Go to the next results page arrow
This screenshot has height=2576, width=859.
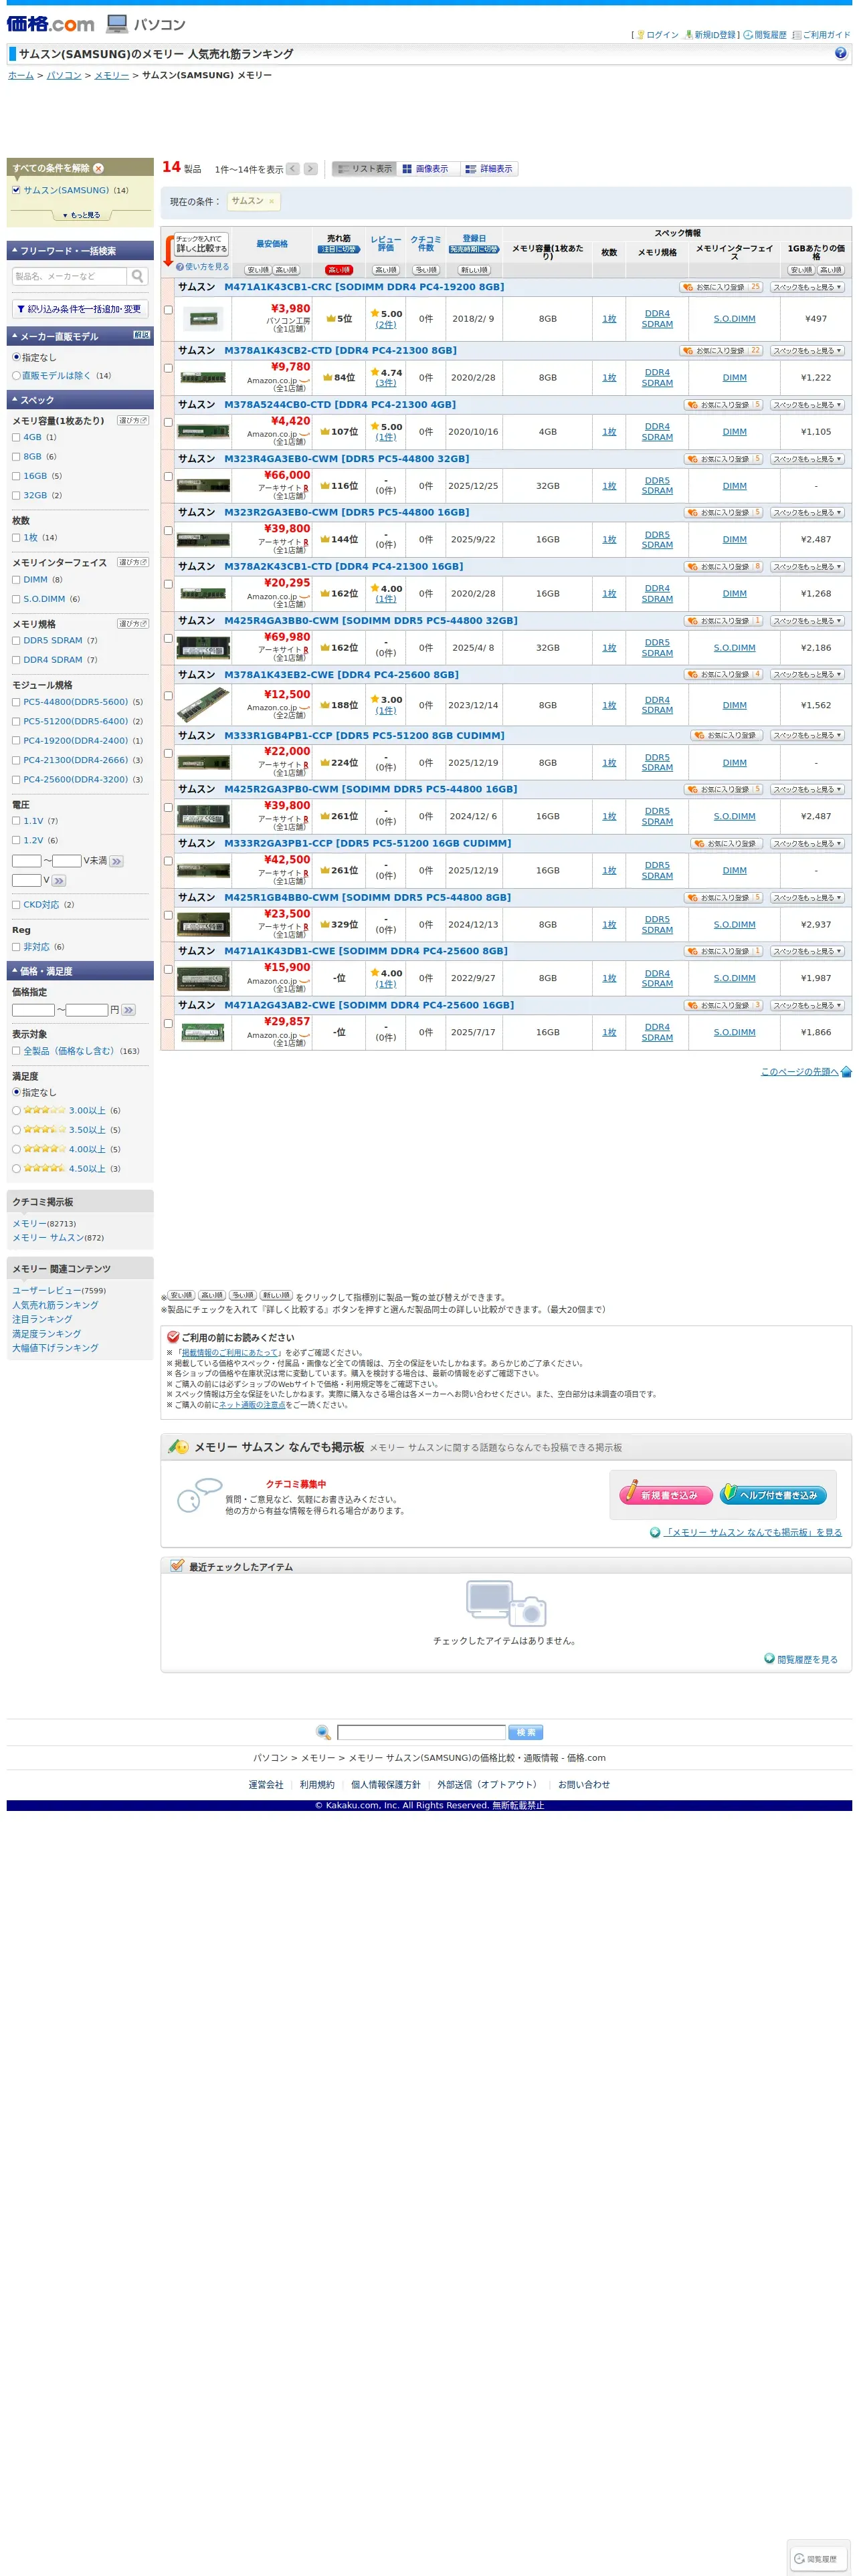[x=310, y=169]
